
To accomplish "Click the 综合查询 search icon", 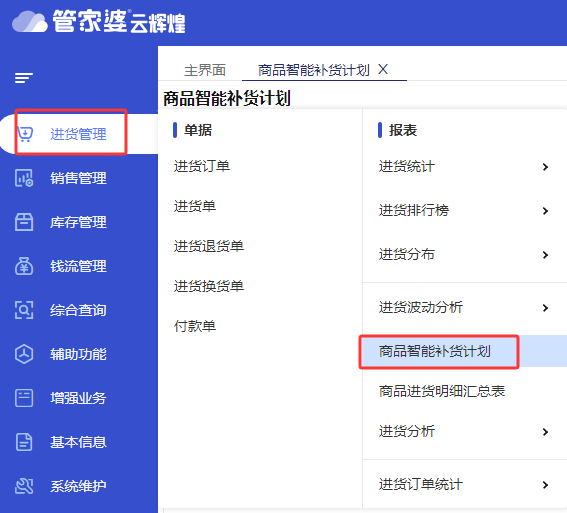I will (24, 310).
